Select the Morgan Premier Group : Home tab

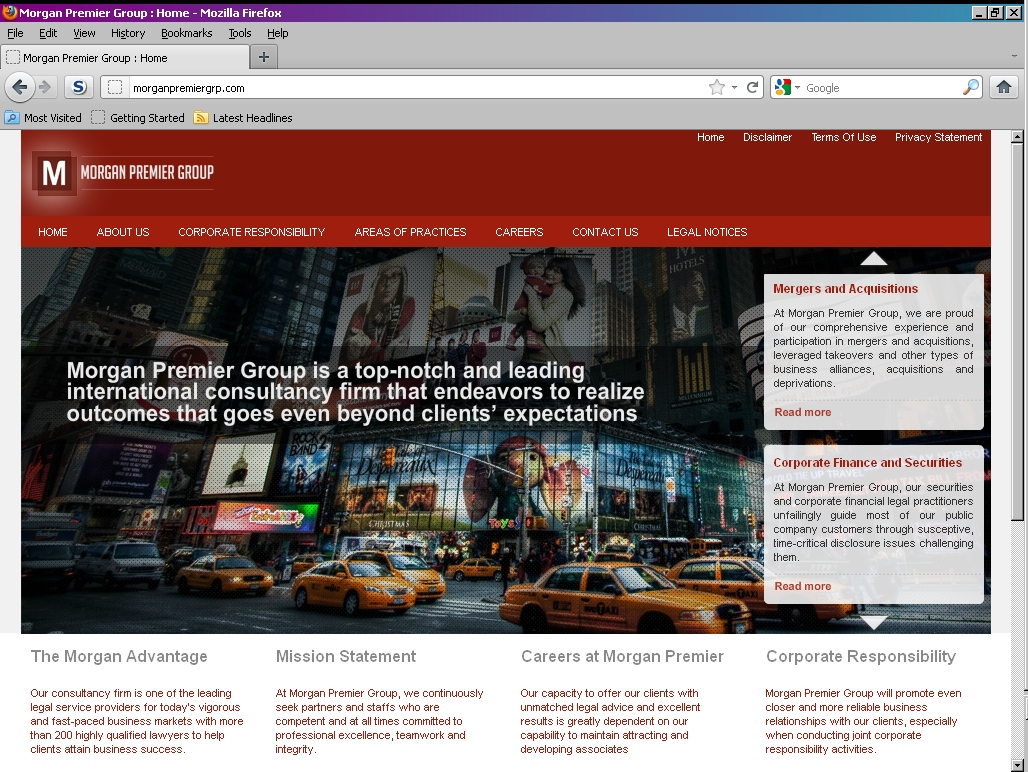click(125, 58)
